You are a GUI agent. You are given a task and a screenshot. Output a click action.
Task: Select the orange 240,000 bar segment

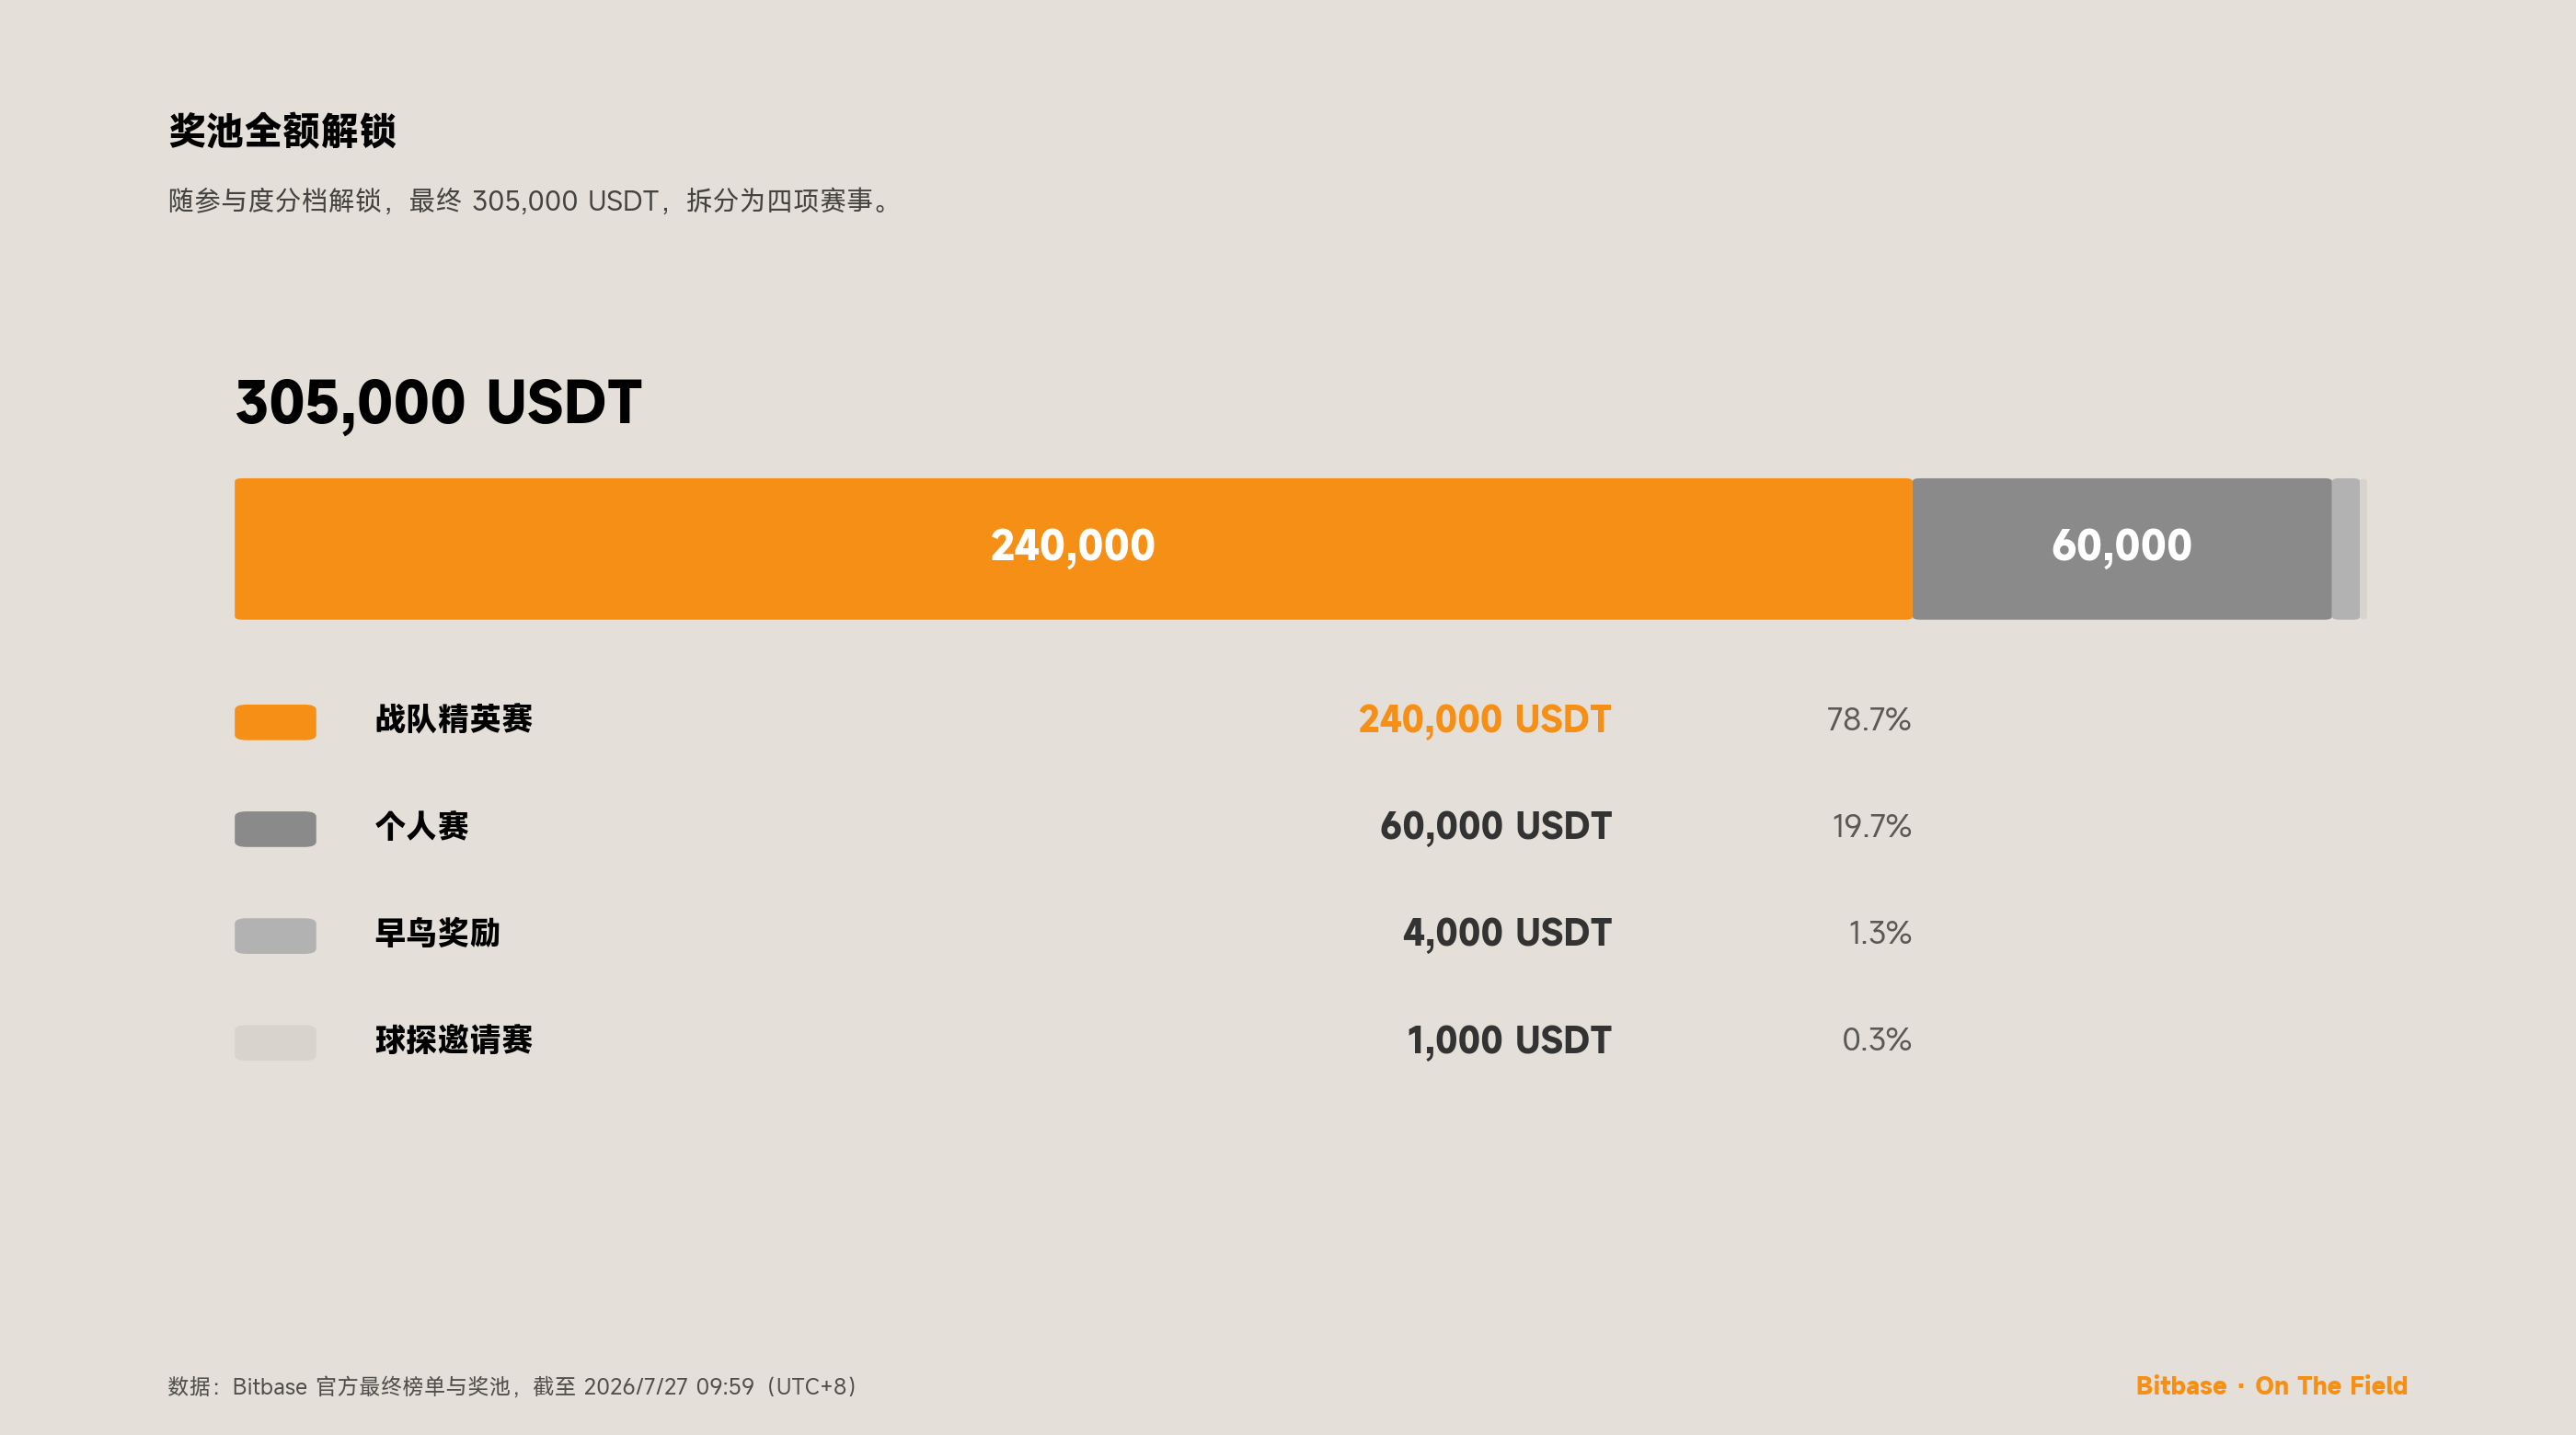click(x=1073, y=548)
